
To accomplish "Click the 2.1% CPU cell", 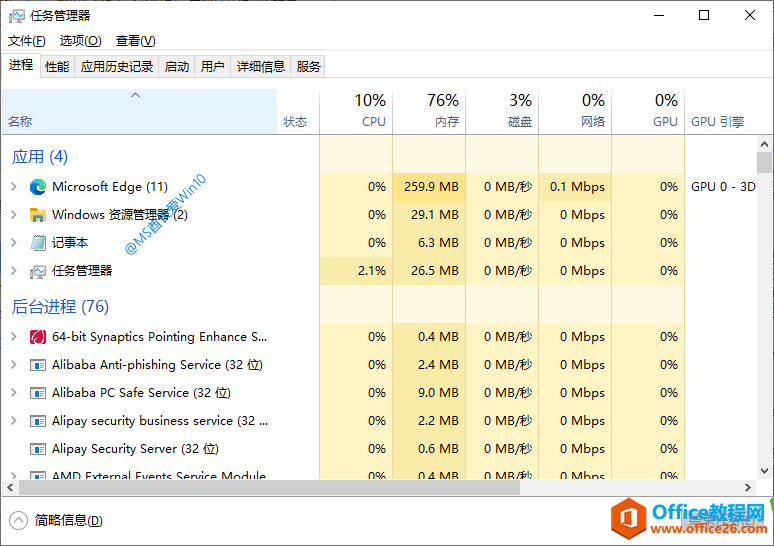I will (356, 271).
